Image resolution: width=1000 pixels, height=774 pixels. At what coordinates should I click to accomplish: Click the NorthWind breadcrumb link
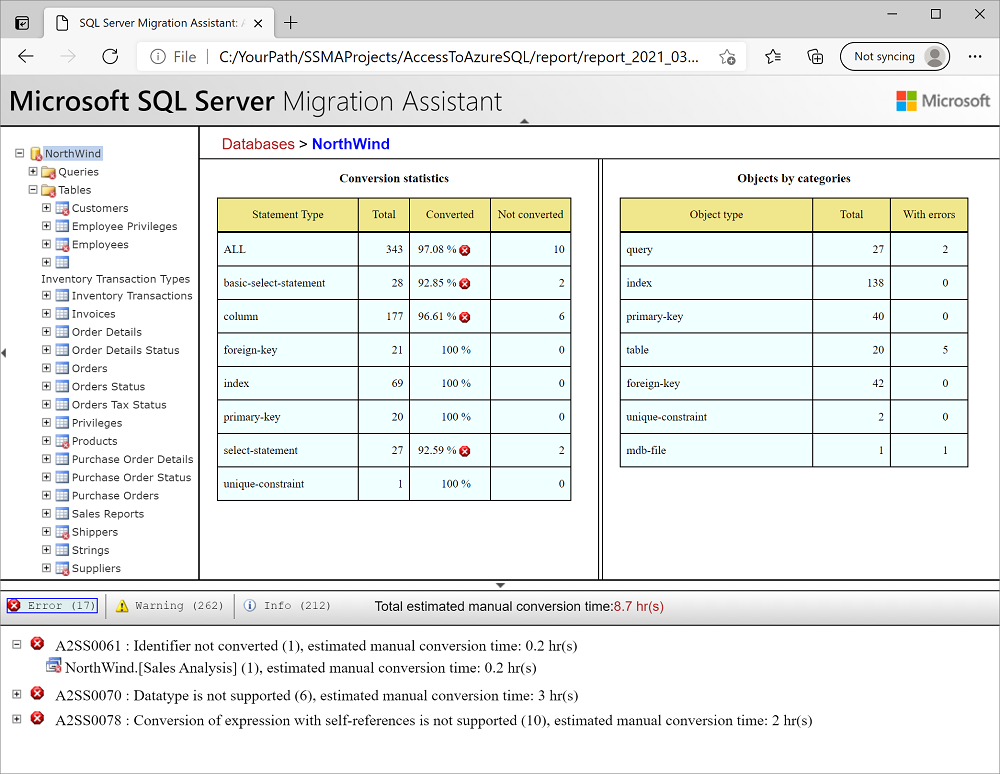[x=350, y=144]
